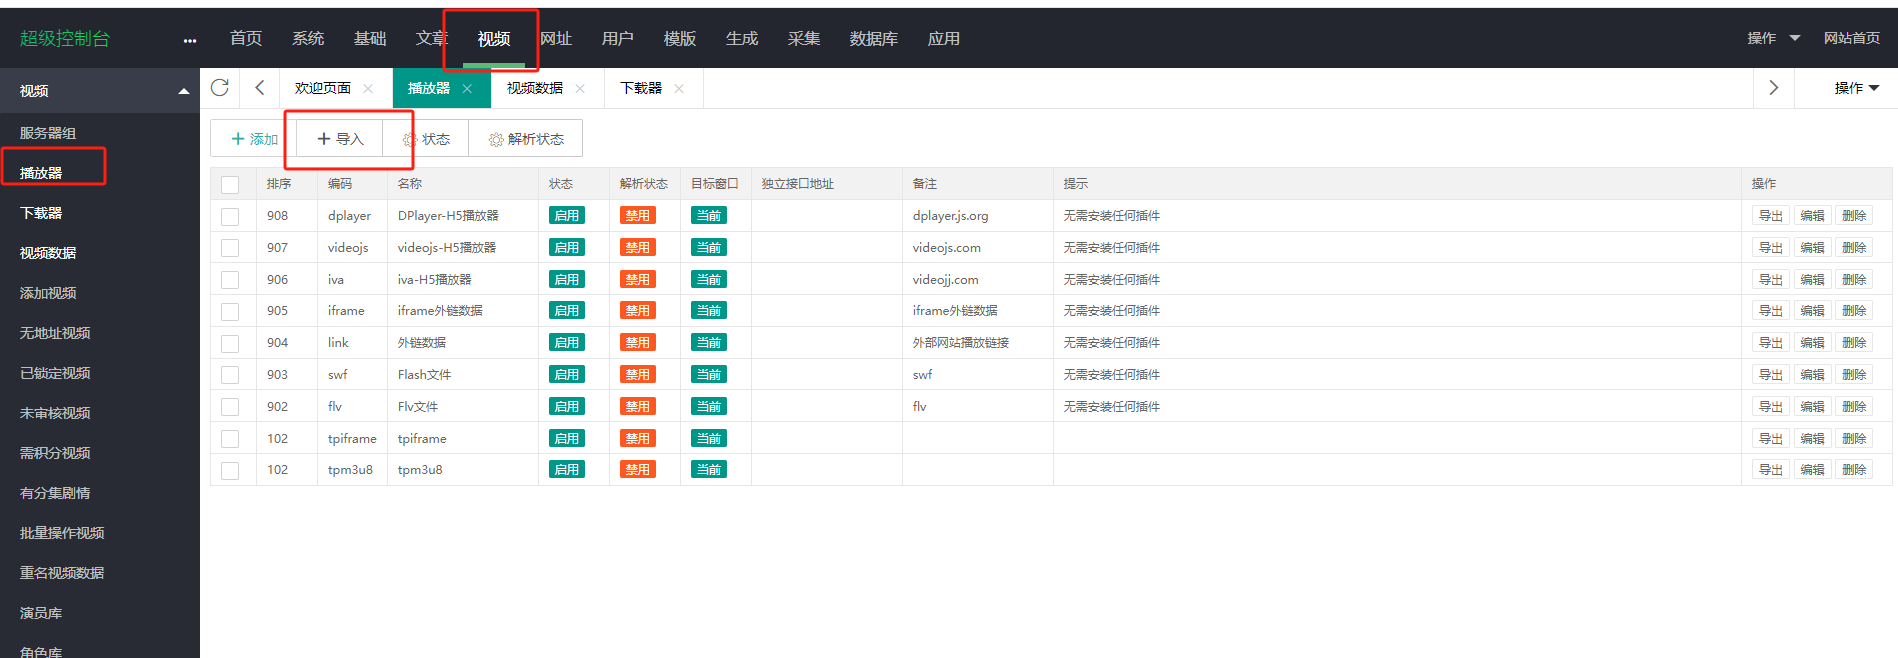This screenshot has width=1898, height=658.
Task: Open the 数据库 top menu
Action: point(874,38)
